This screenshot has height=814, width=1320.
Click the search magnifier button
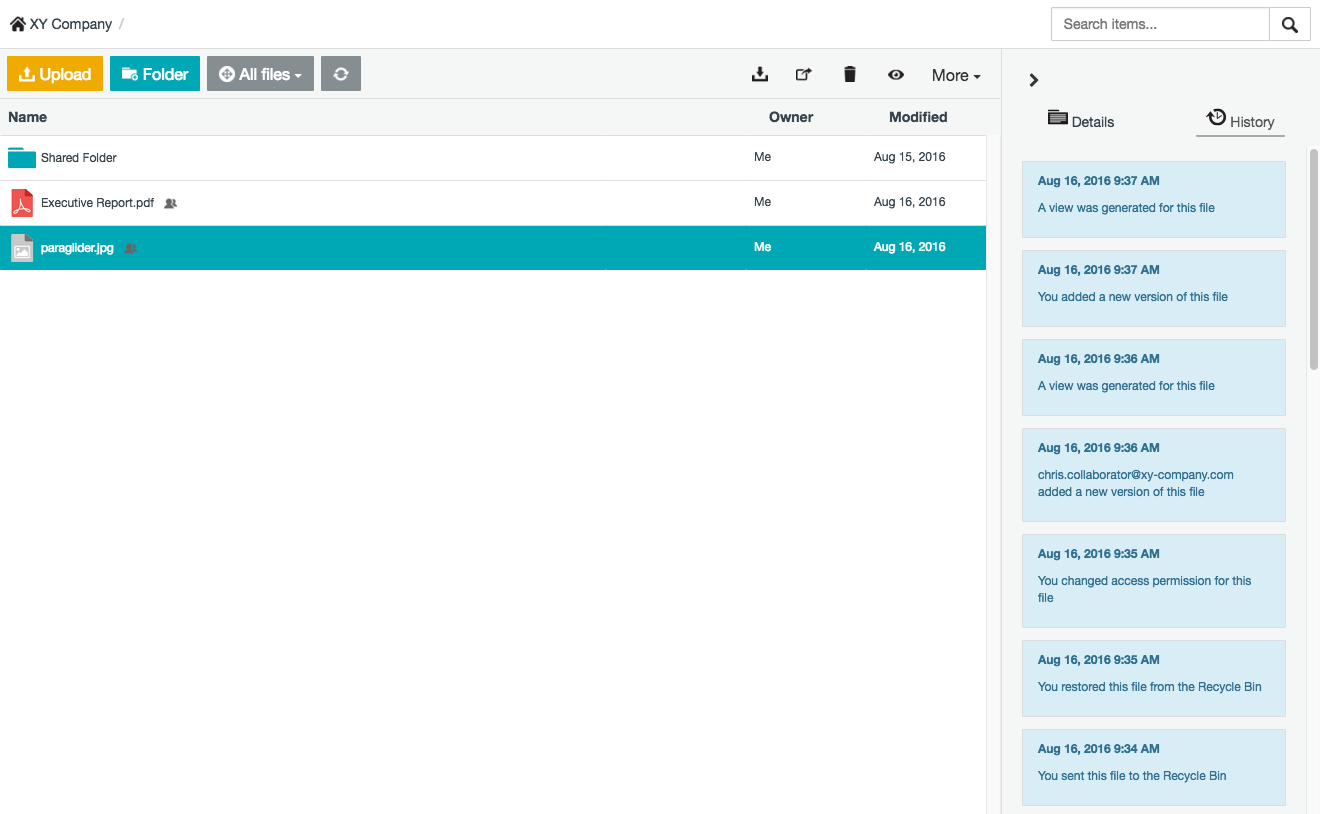(x=1290, y=24)
